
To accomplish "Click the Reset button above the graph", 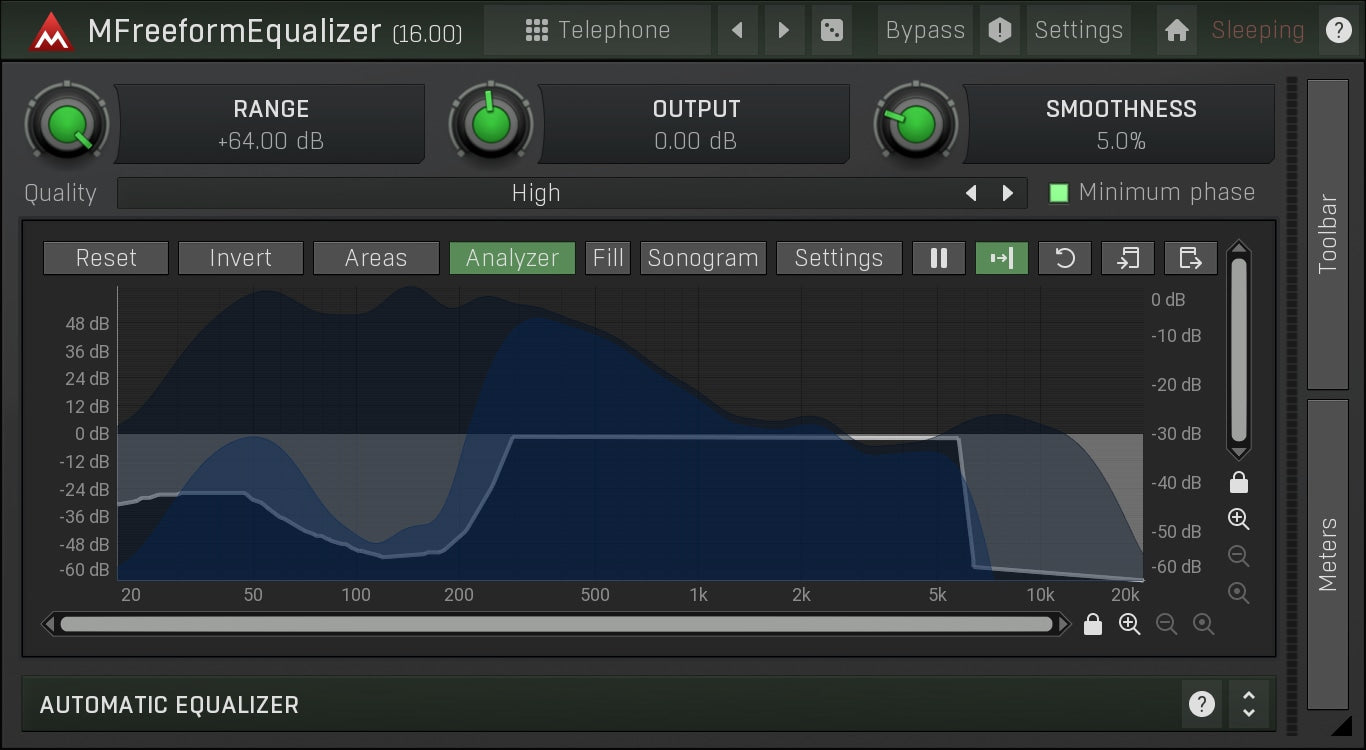I will [106, 258].
